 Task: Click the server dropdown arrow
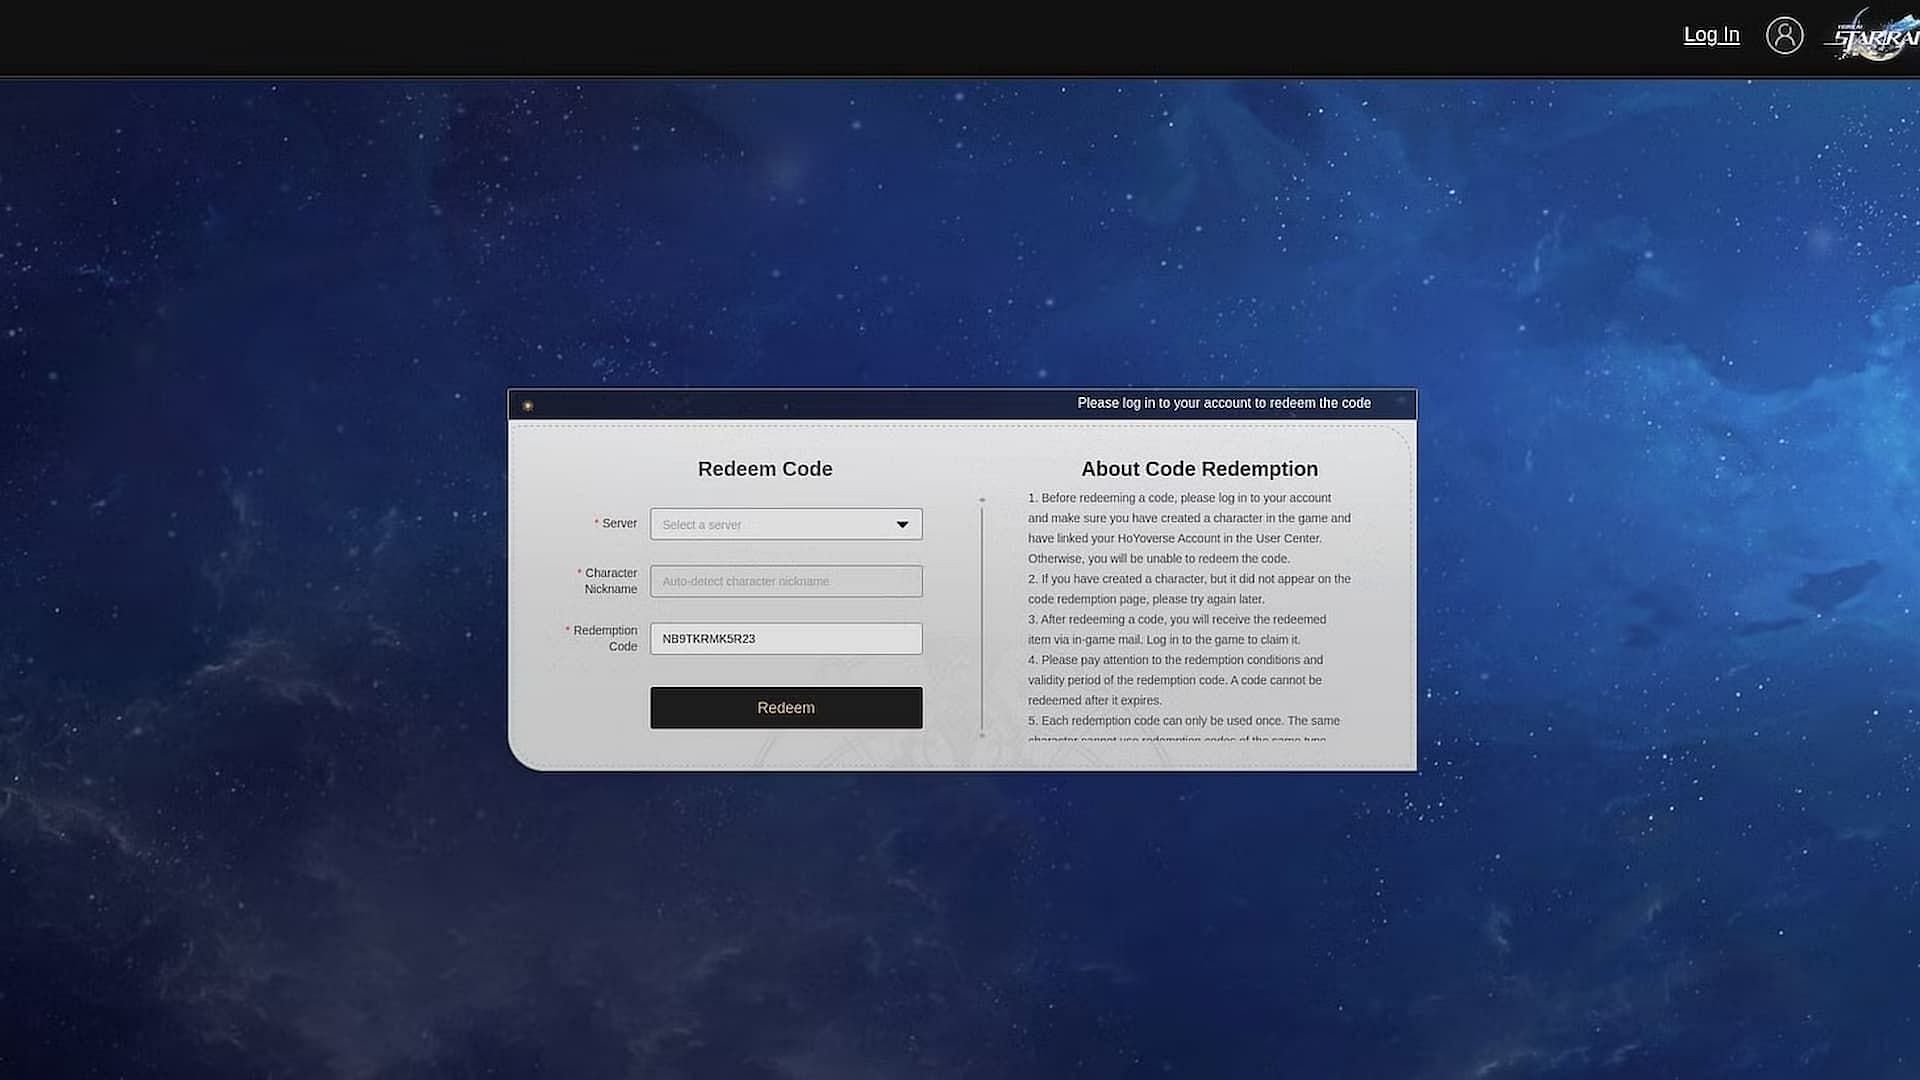click(902, 524)
